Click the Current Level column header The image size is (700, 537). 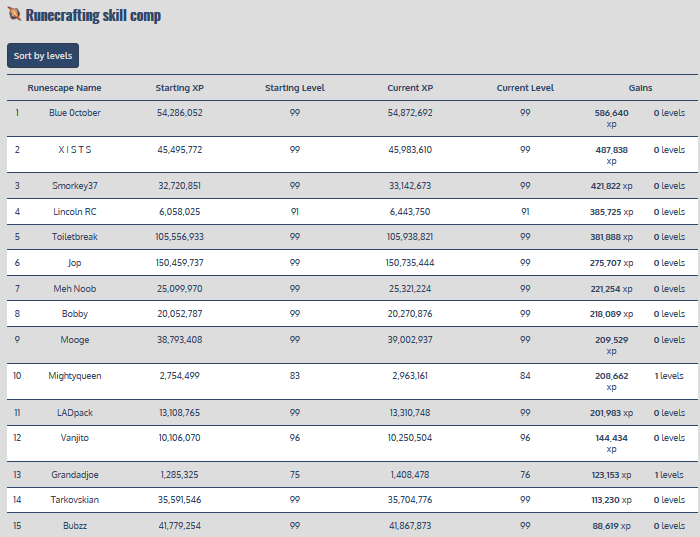pos(525,88)
